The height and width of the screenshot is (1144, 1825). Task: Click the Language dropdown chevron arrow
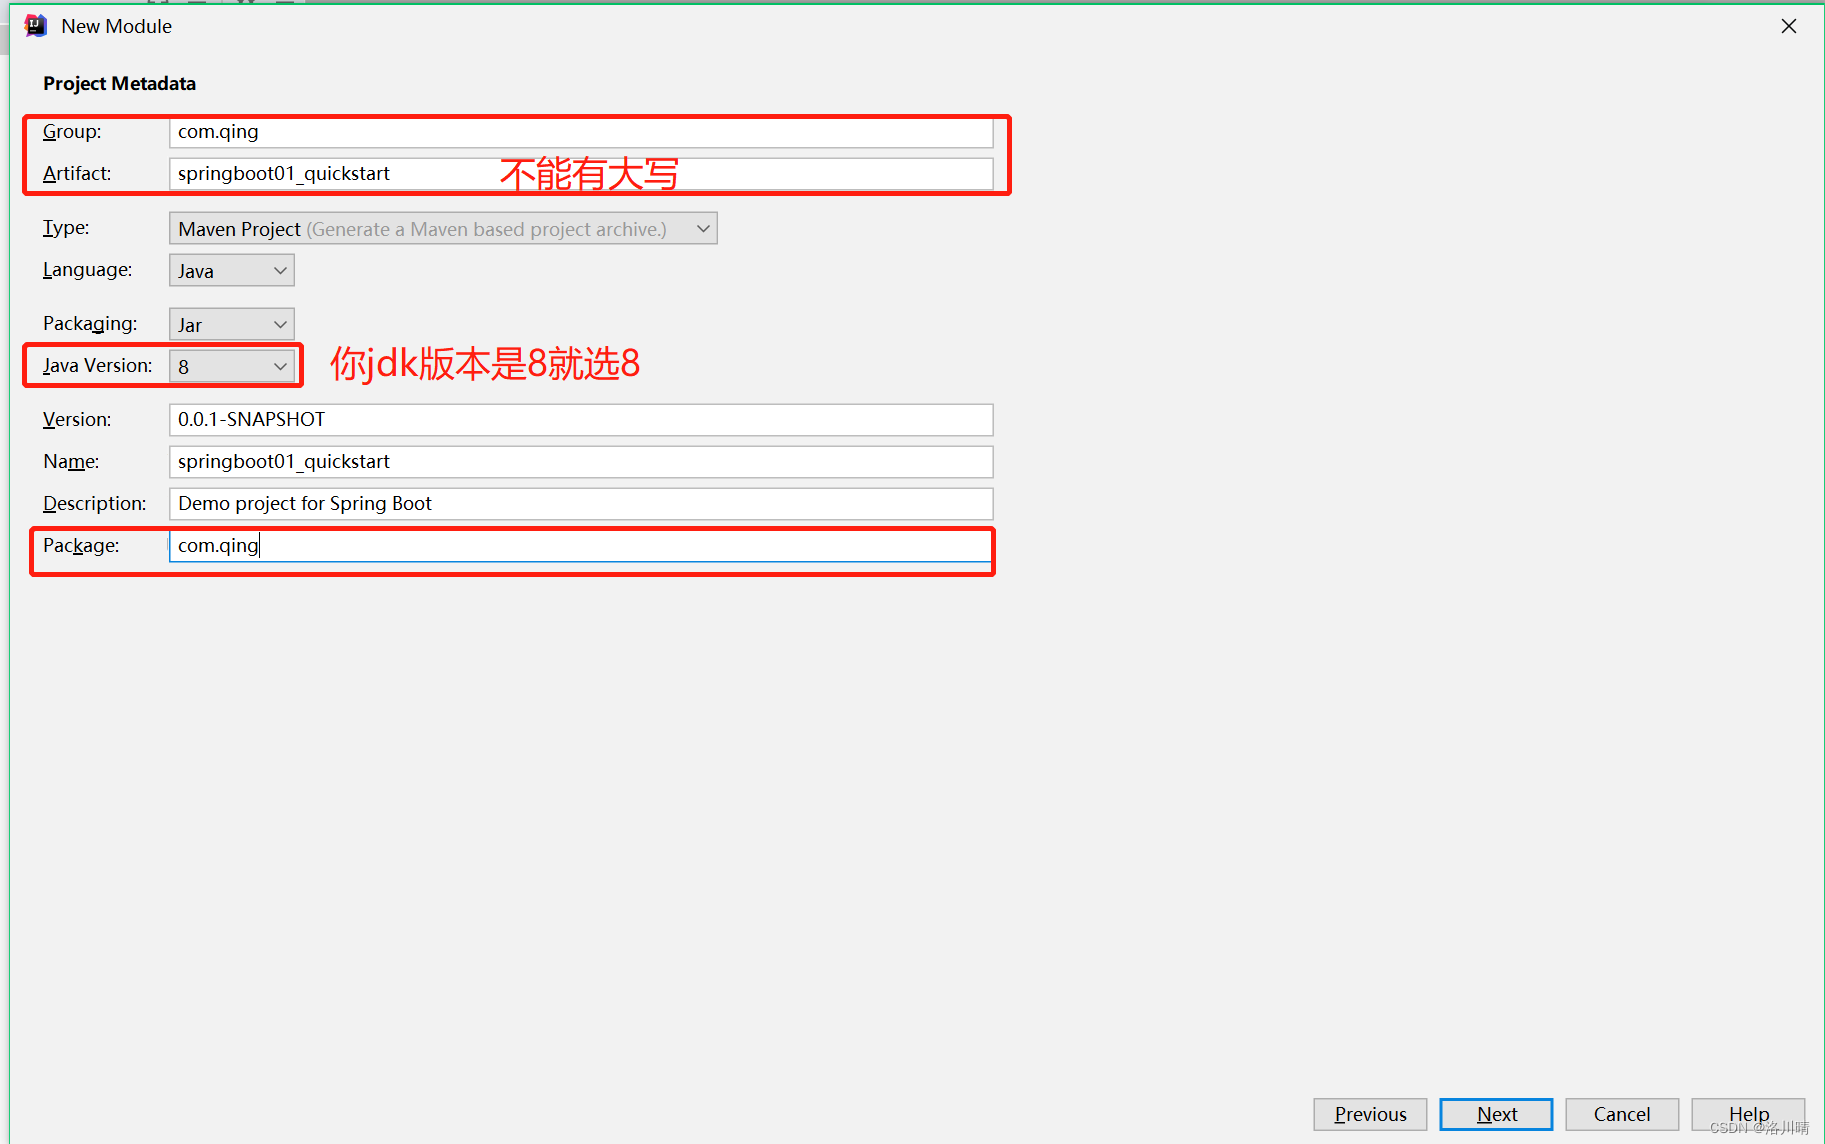point(280,271)
